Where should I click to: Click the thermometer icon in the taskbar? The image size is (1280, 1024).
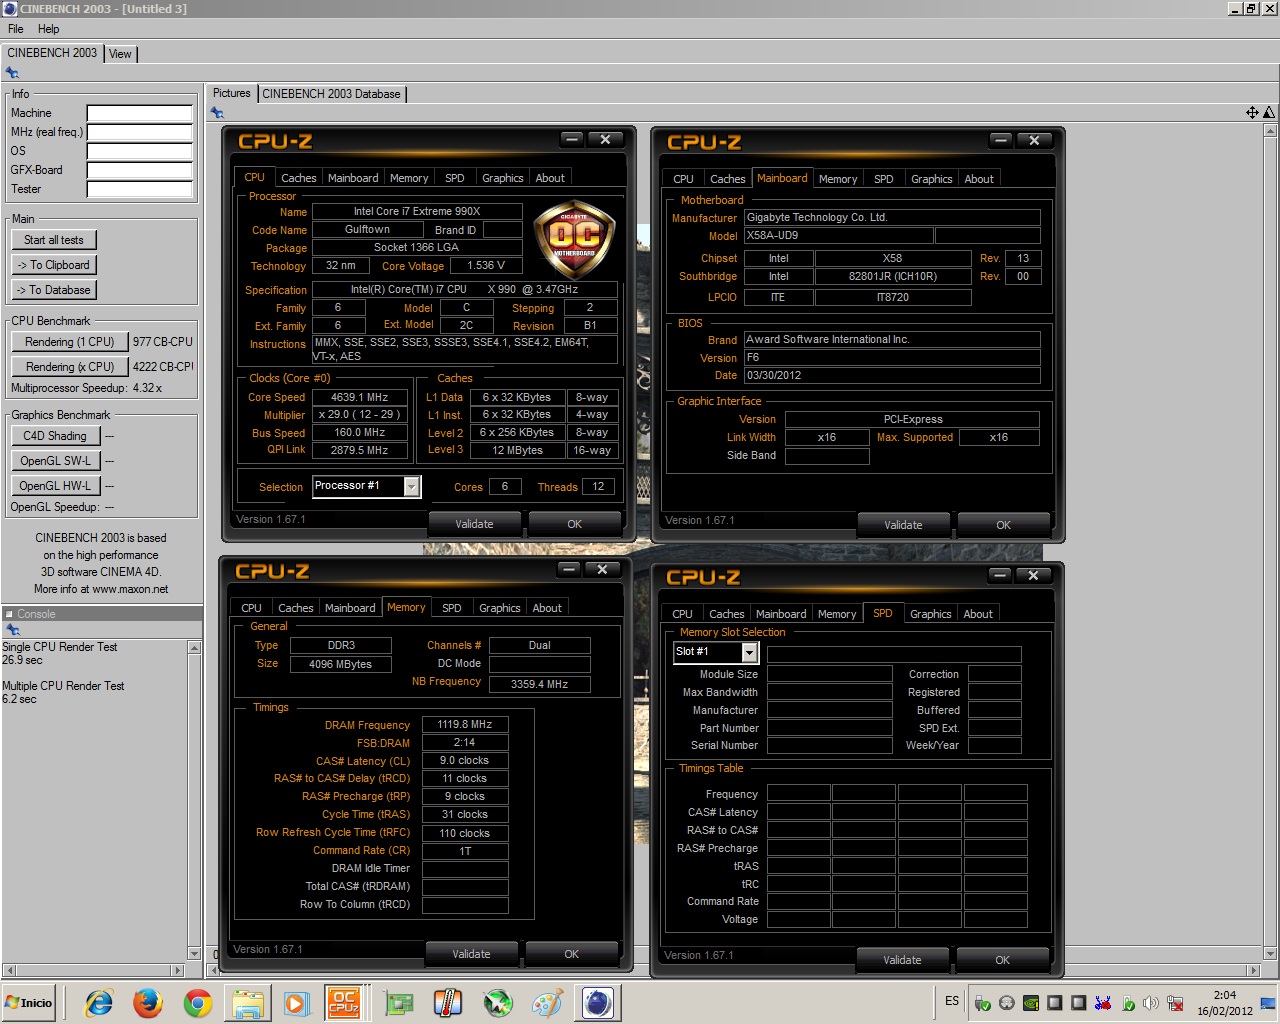point(448,1002)
